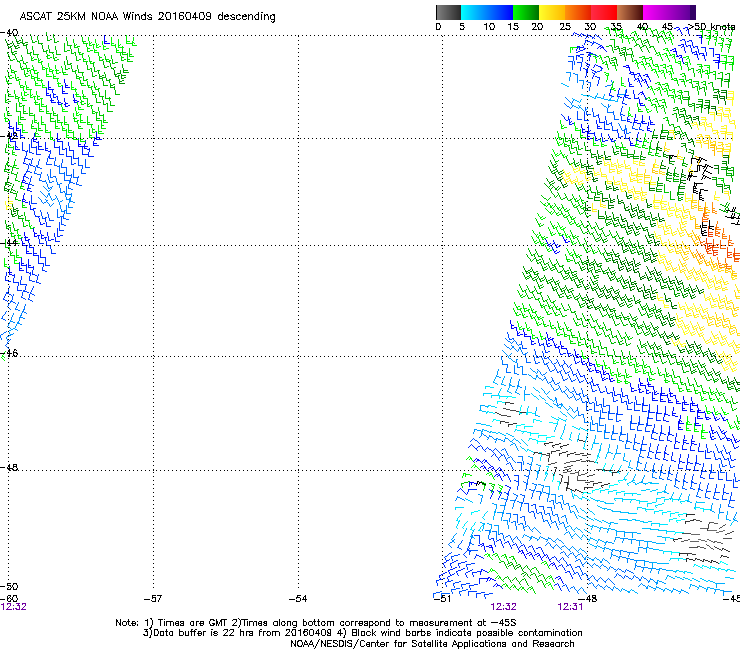
Task: Click the -51 longitude axis label
Action: point(442,599)
